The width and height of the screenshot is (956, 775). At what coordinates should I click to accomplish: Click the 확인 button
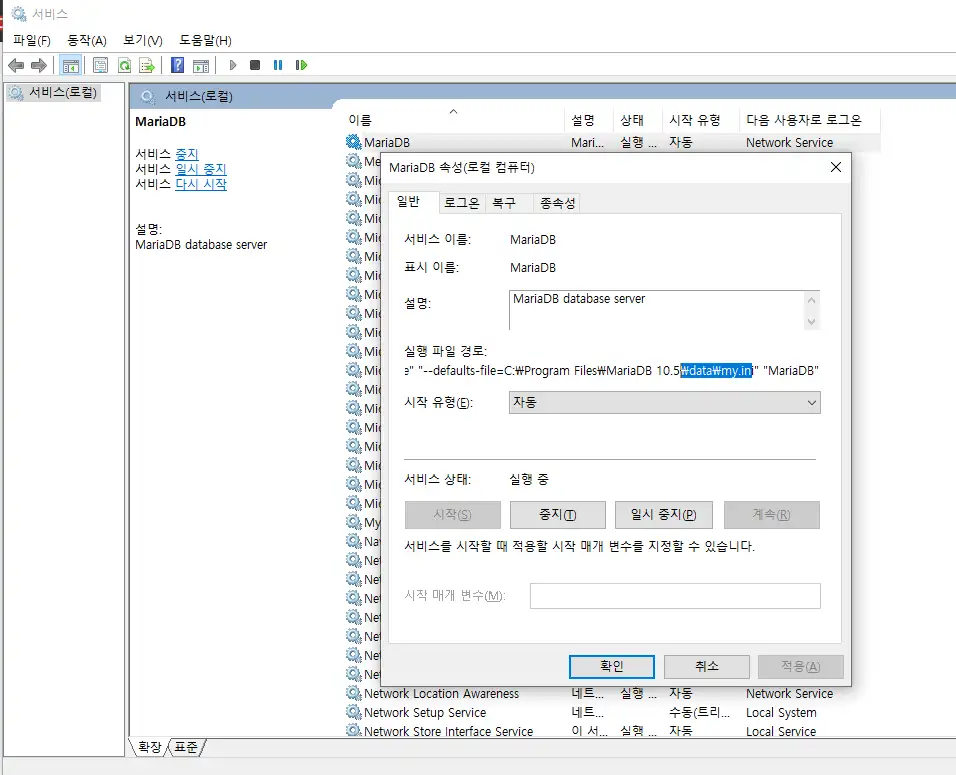pyautogui.click(x=612, y=666)
